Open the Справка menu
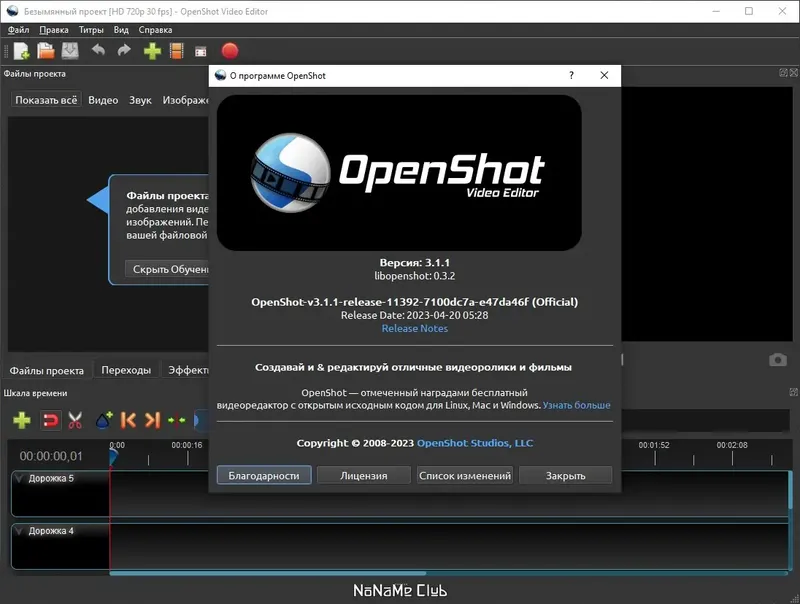This screenshot has height=604, width=800. [155, 30]
